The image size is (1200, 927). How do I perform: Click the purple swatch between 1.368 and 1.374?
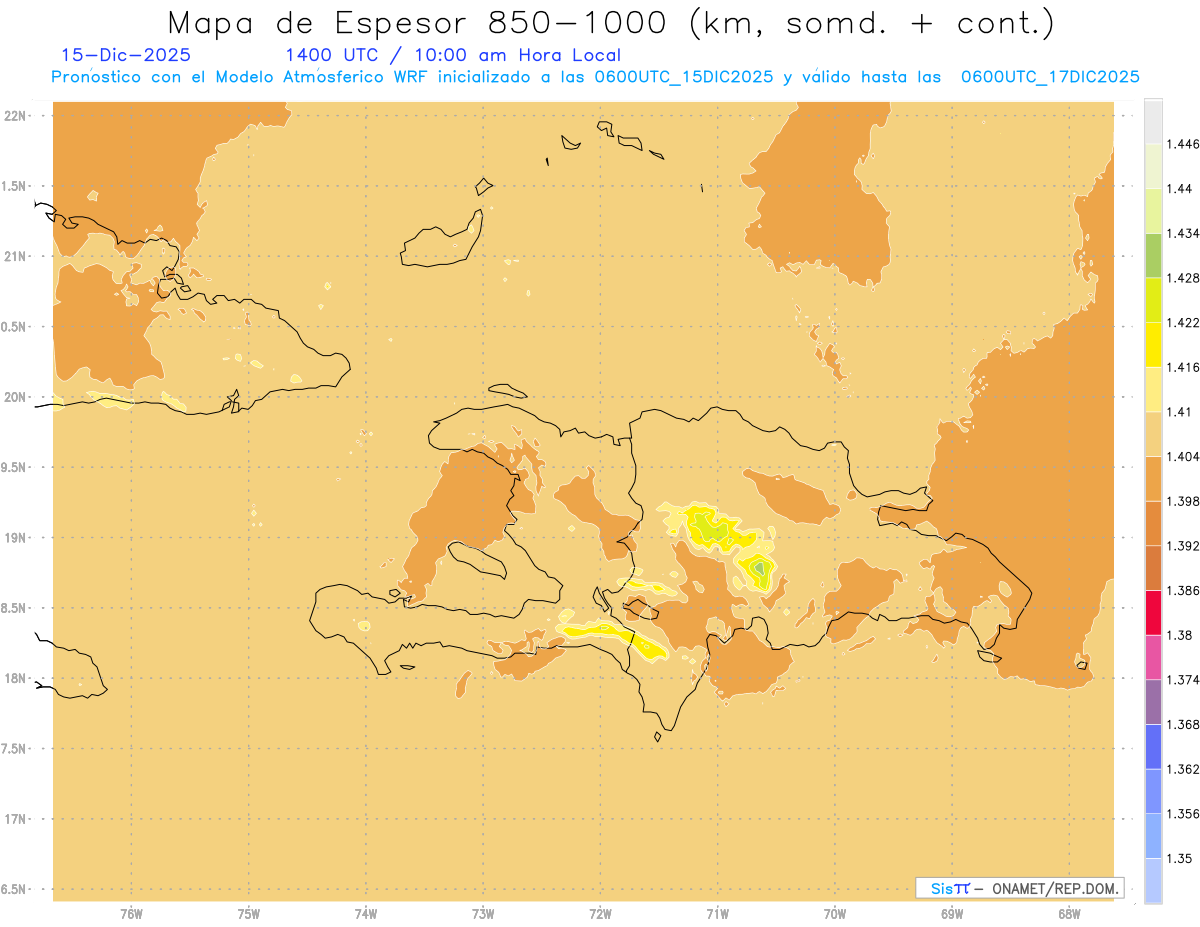click(x=1153, y=702)
